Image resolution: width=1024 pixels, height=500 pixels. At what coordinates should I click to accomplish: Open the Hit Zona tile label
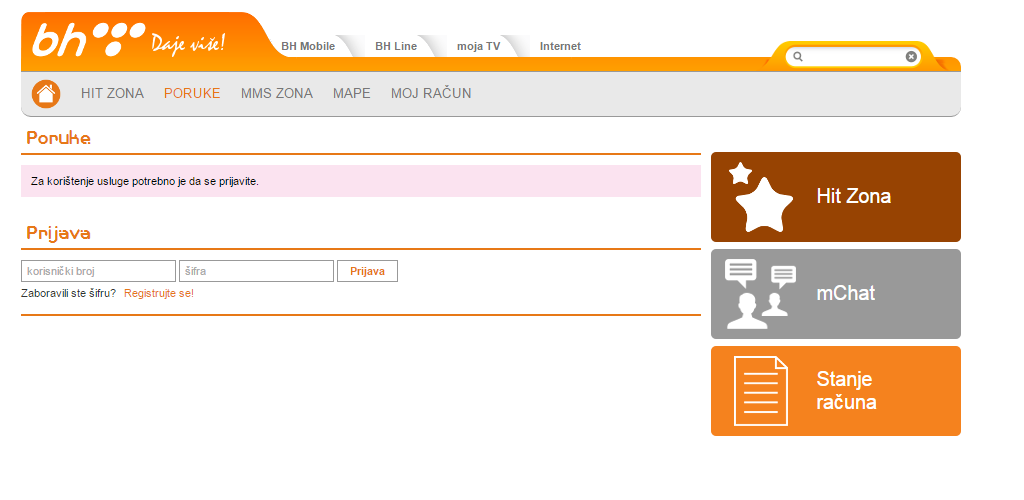pos(854,196)
